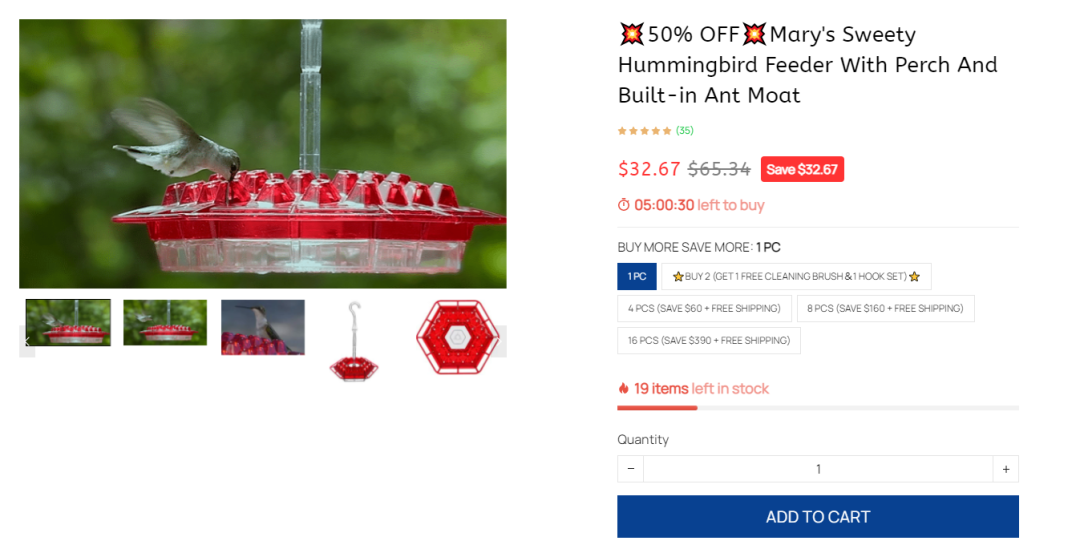Choose Buy 2 with free cleaning brush option
Screen dimensions: 1080x549
pos(796,277)
